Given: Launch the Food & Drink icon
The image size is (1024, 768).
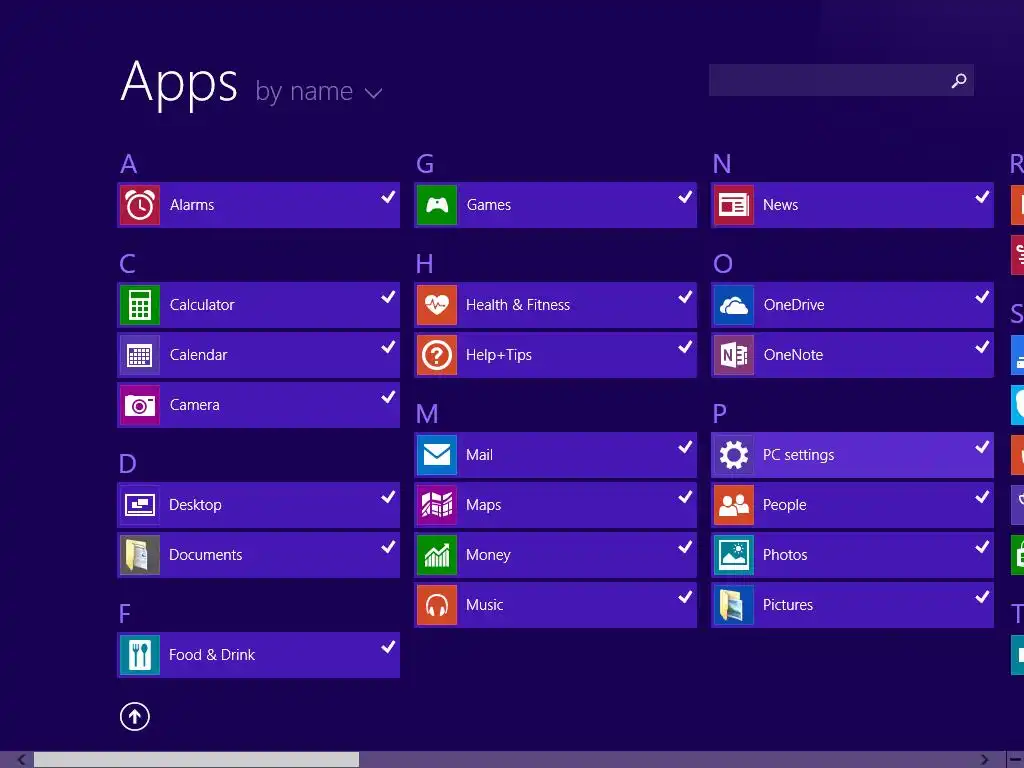Looking at the screenshot, I should click(x=140, y=655).
